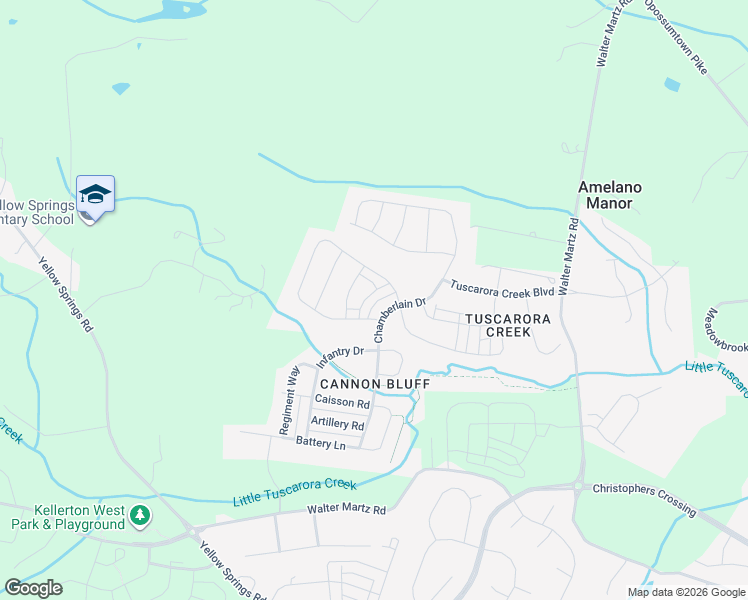Screen dimensions: 748x600
Task: Open the Google logo link
Action: tap(33, 588)
